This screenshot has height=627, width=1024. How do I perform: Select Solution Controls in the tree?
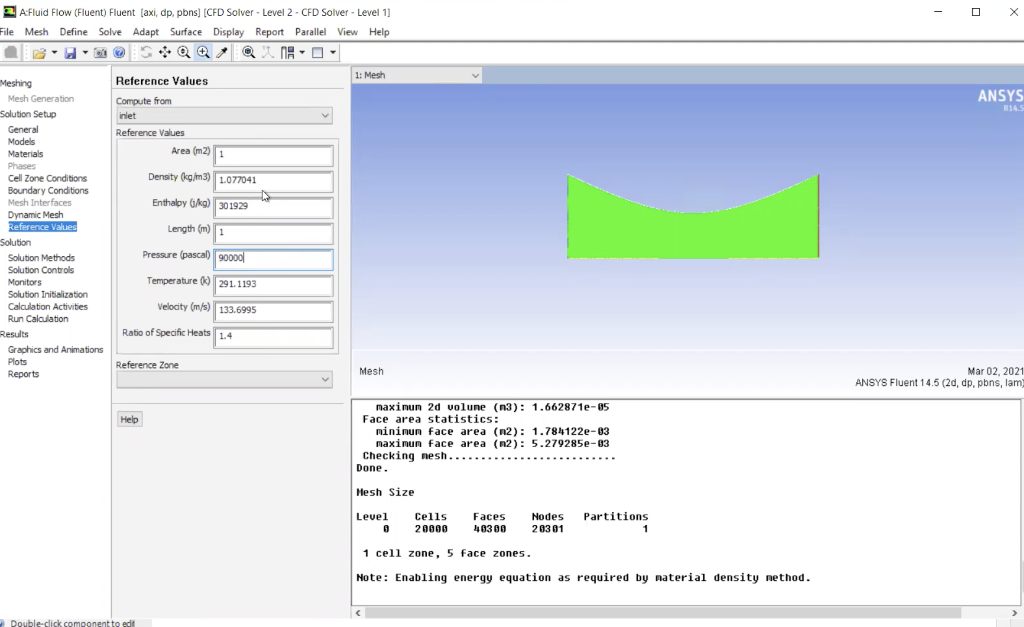40,270
